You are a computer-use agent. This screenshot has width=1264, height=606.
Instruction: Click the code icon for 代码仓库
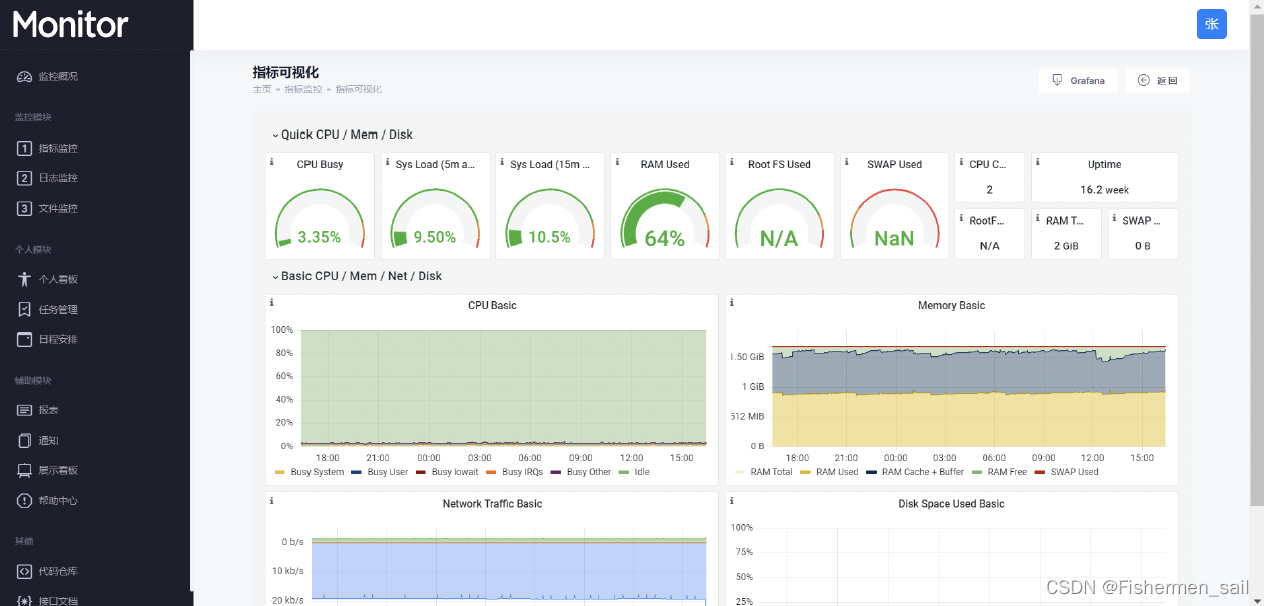(25, 572)
